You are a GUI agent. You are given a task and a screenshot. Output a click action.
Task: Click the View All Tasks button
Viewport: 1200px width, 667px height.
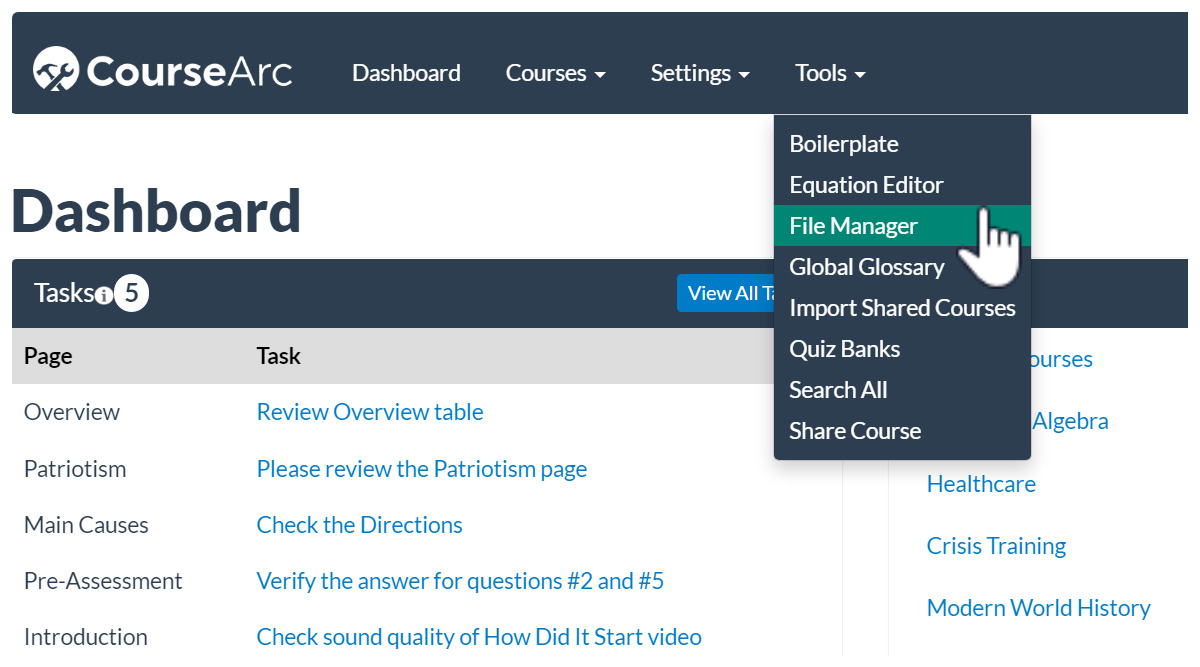click(726, 293)
